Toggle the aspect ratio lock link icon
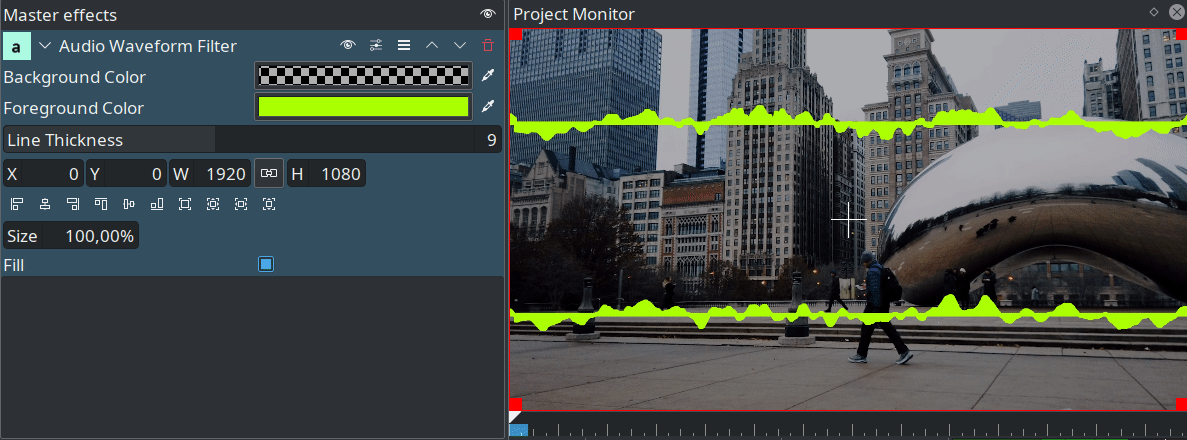The width and height of the screenshot is (1187, 440). (269, 173)
